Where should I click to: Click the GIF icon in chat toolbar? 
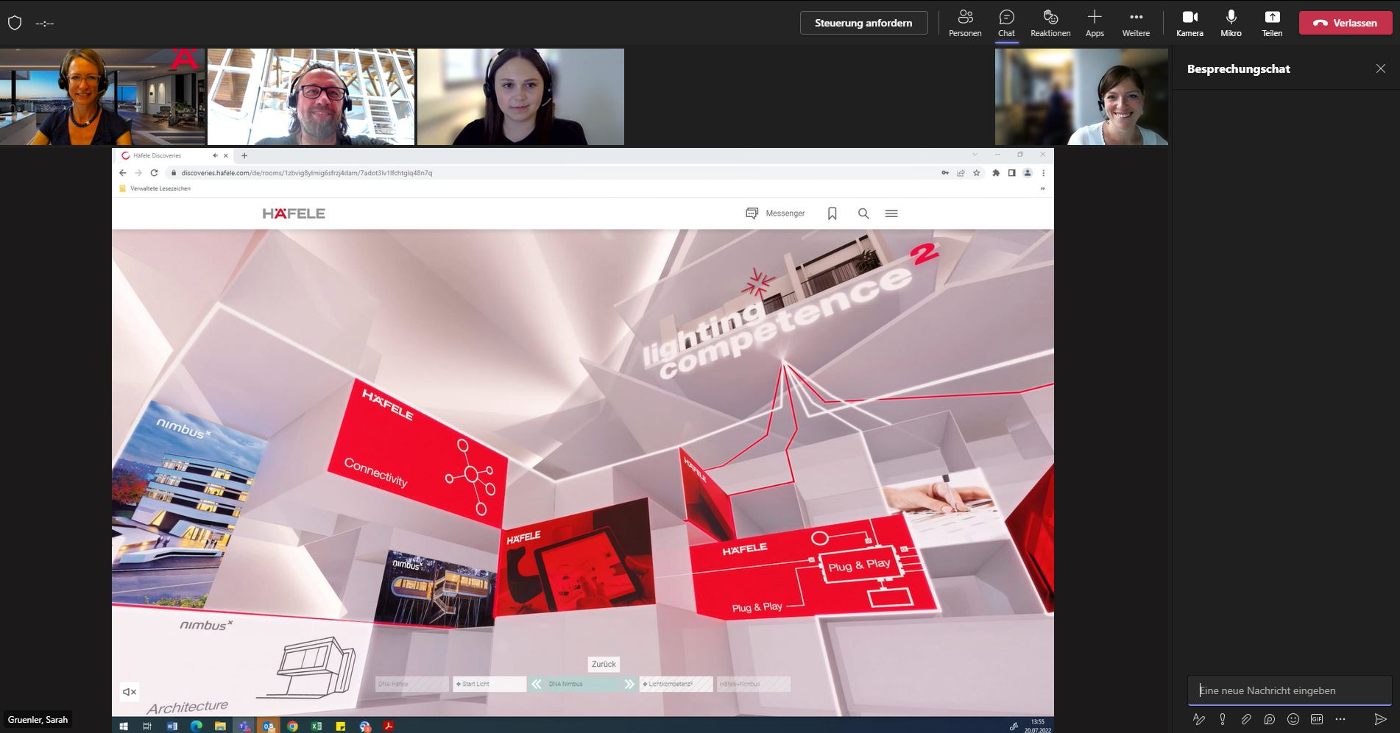(x=1317, y=719)
